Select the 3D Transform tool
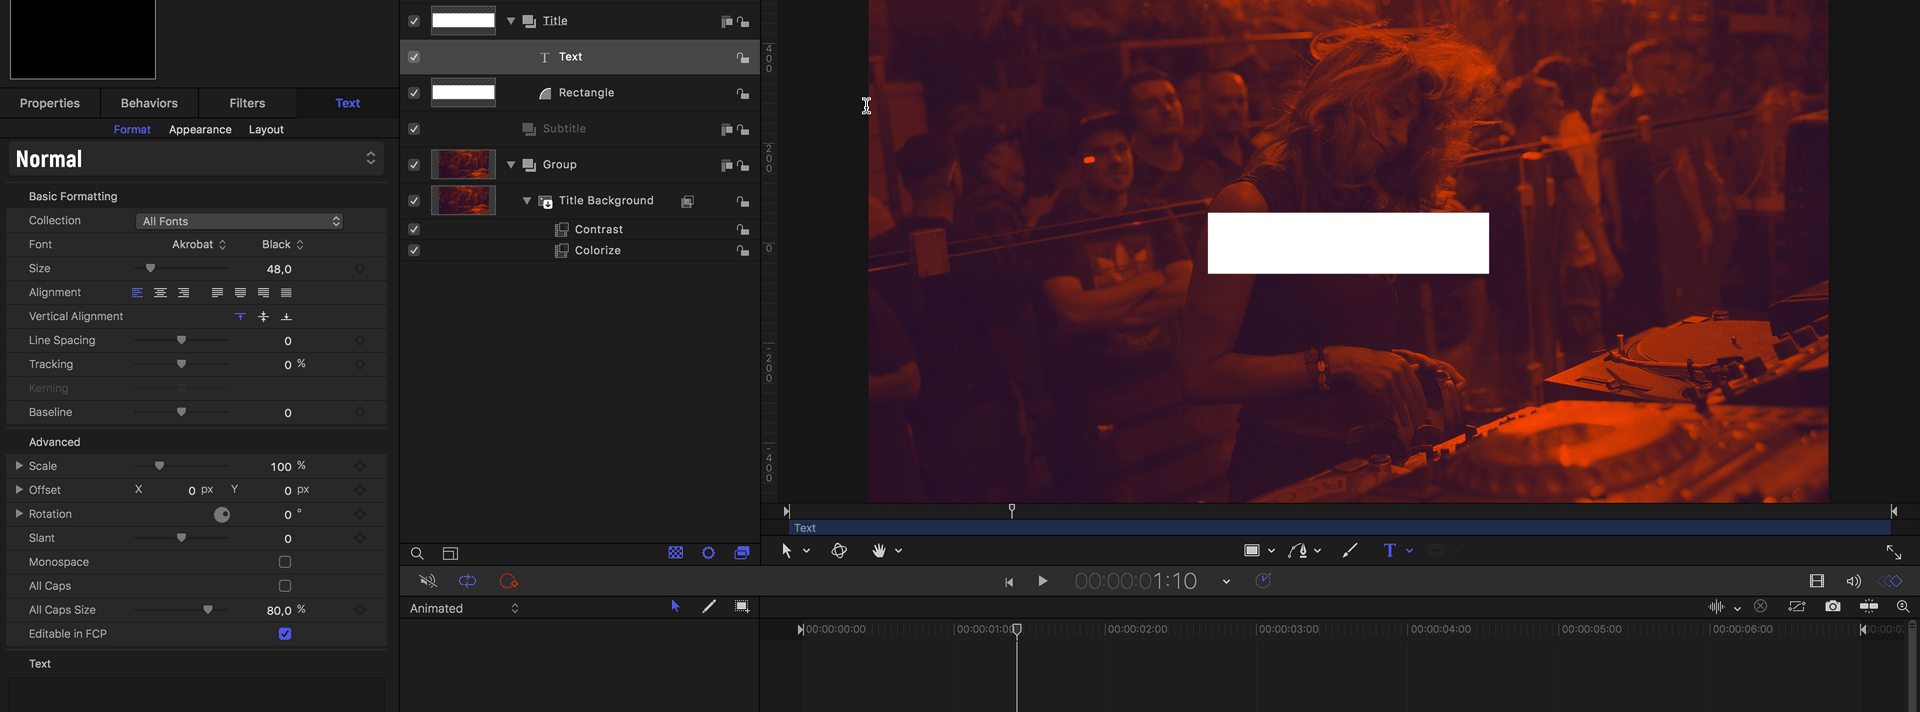 tap(839, 550)
